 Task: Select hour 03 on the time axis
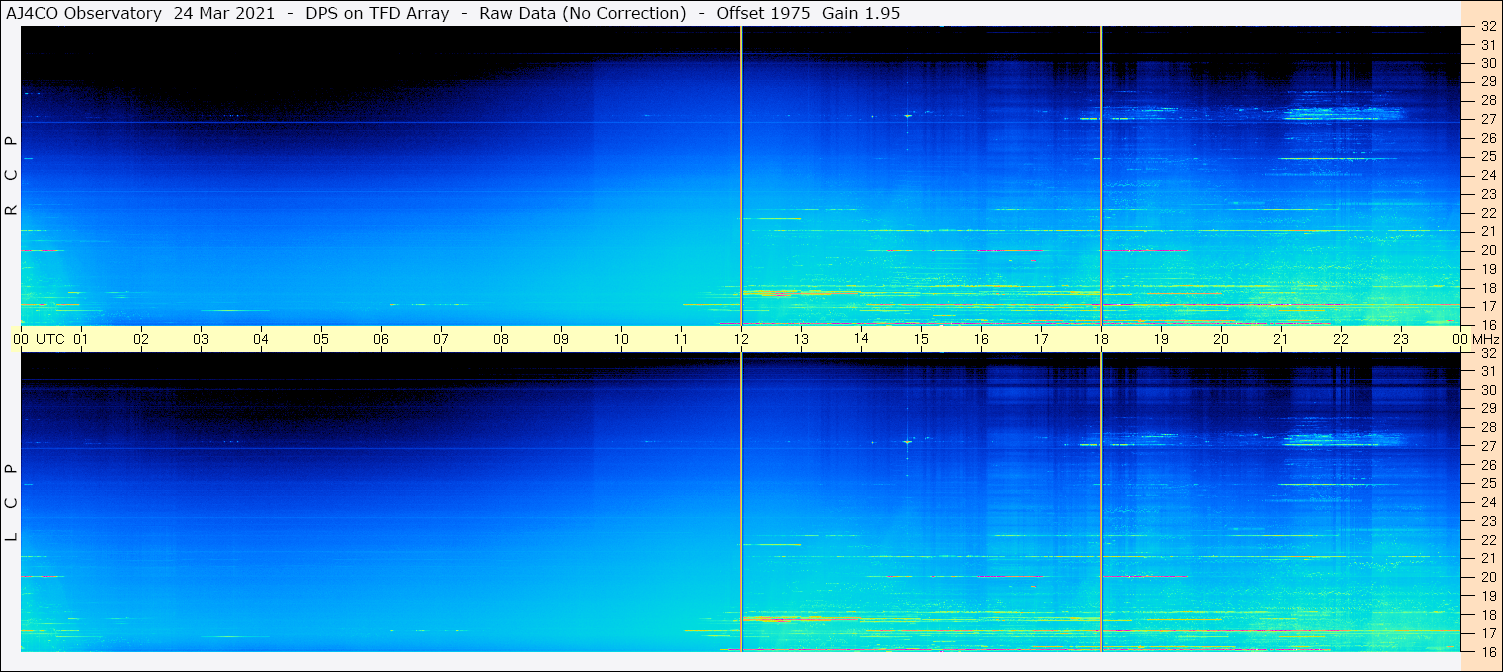(201, 339)
